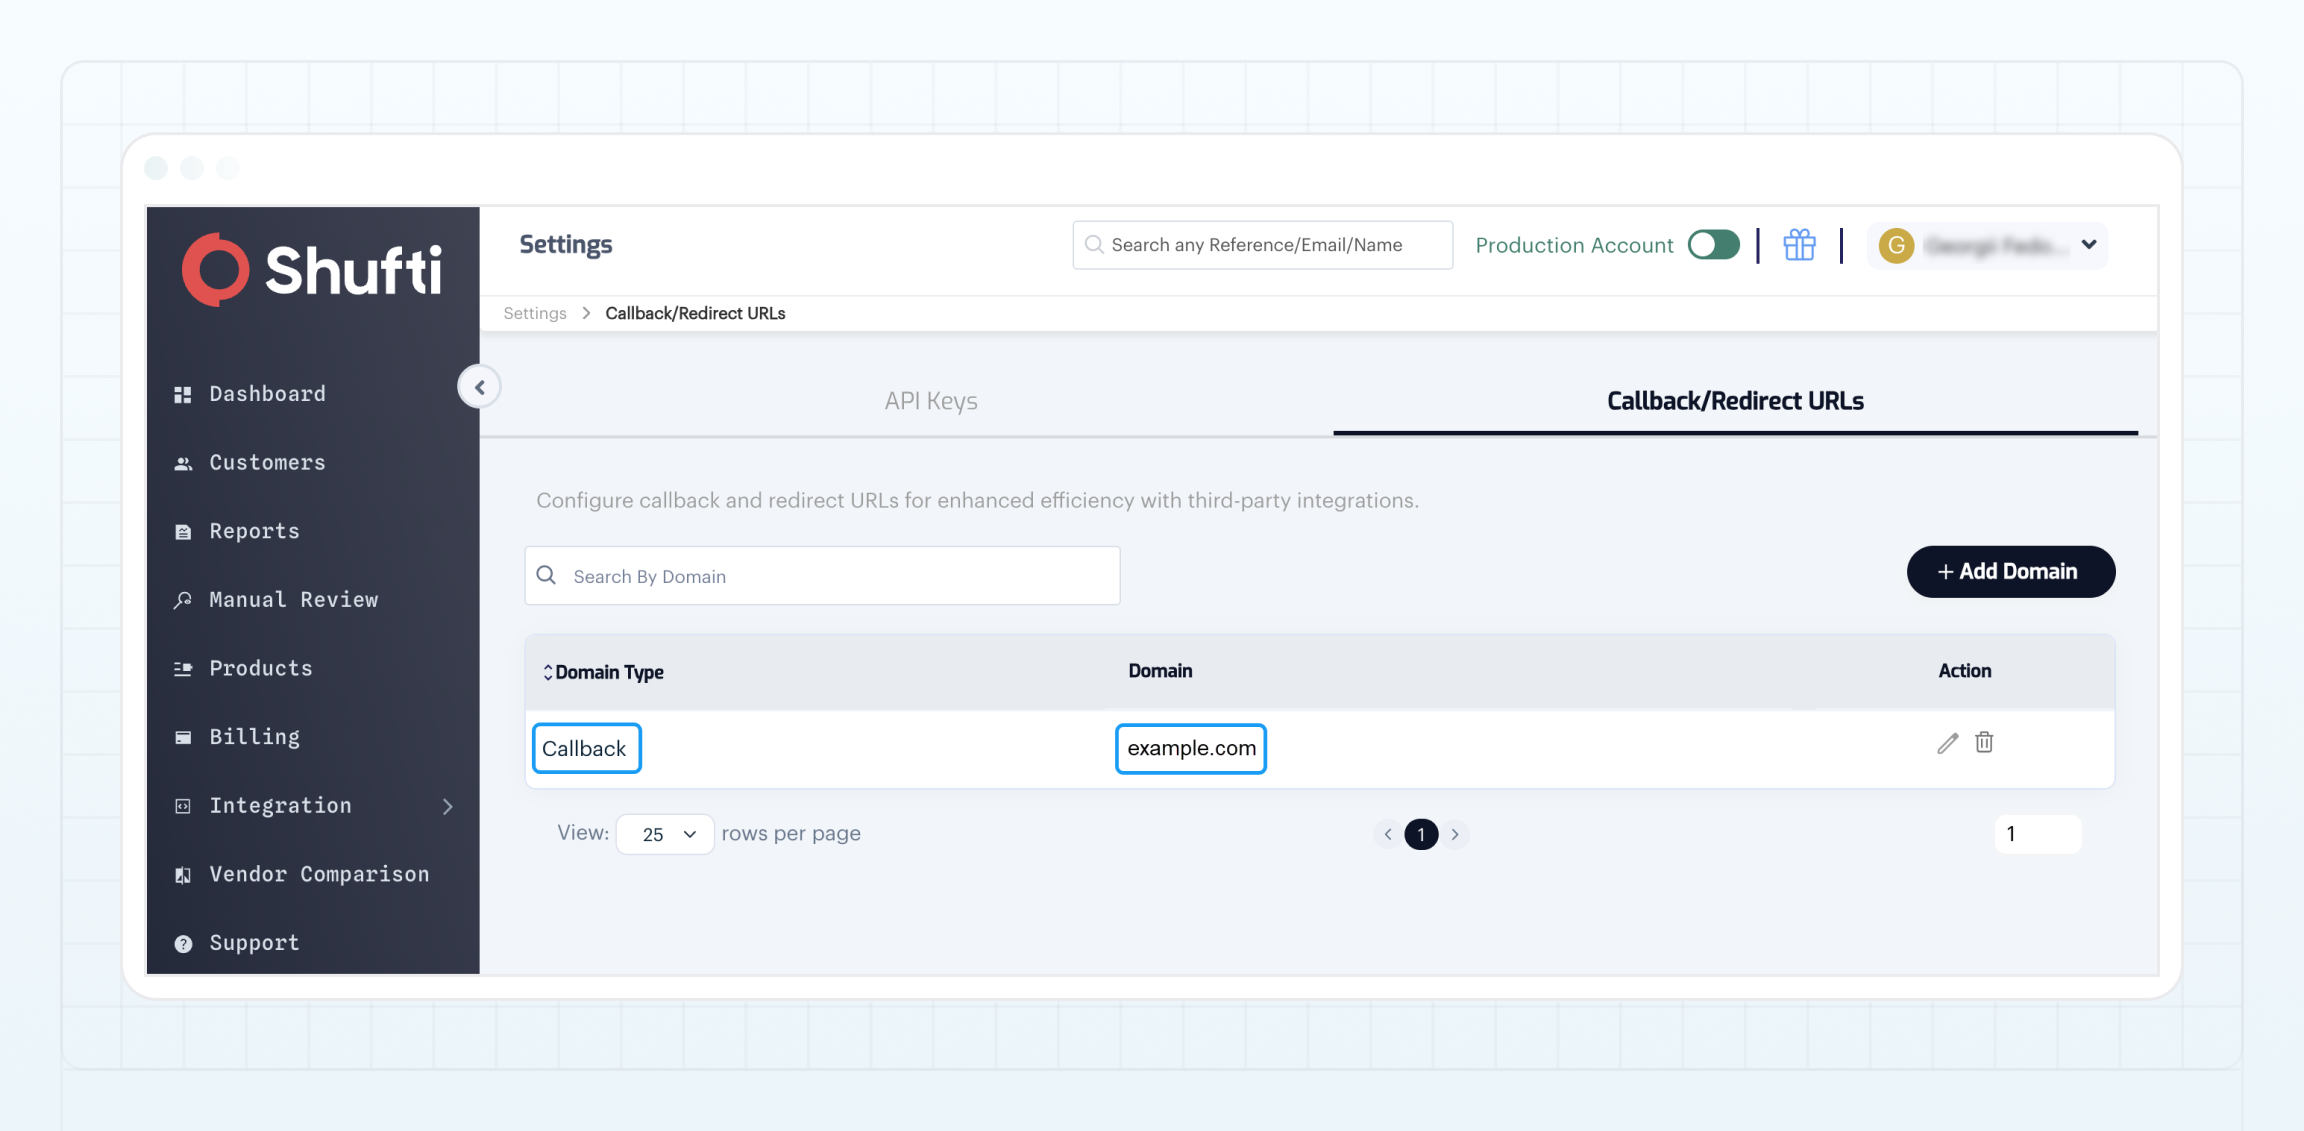Click the Manual Review magnifier icon
Screen dimensions: 2304x1131
[x=183, y=599]
